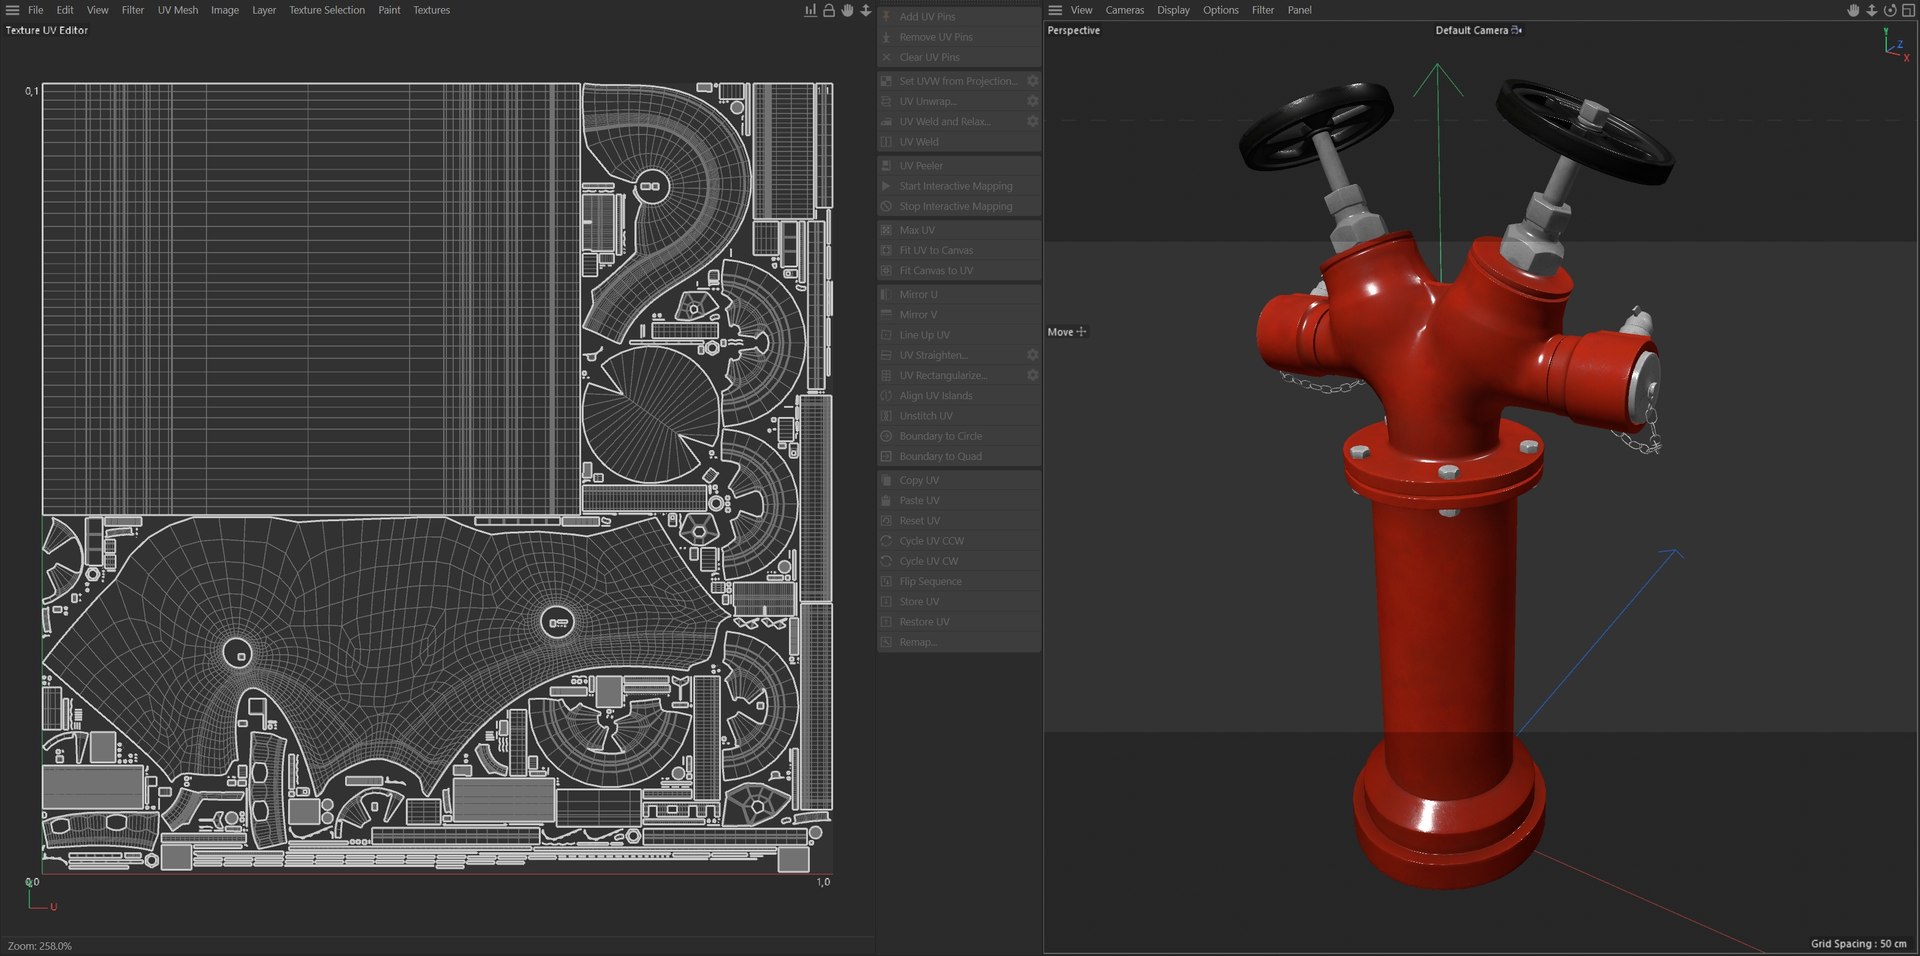1920x956 pixels.
Task: Click the Set UVW from Projection command
Action: pos(958,81)
